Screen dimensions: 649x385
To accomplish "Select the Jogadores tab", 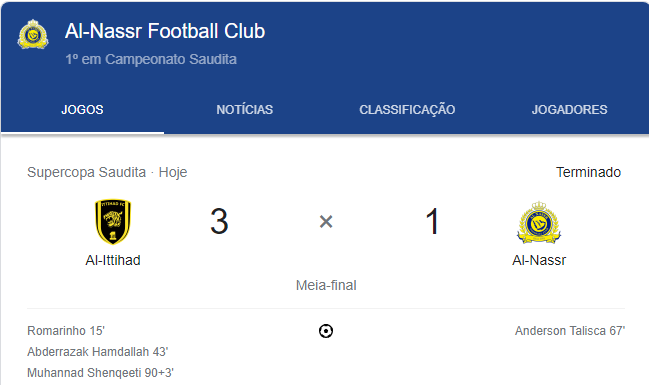I will click(569, 110).
